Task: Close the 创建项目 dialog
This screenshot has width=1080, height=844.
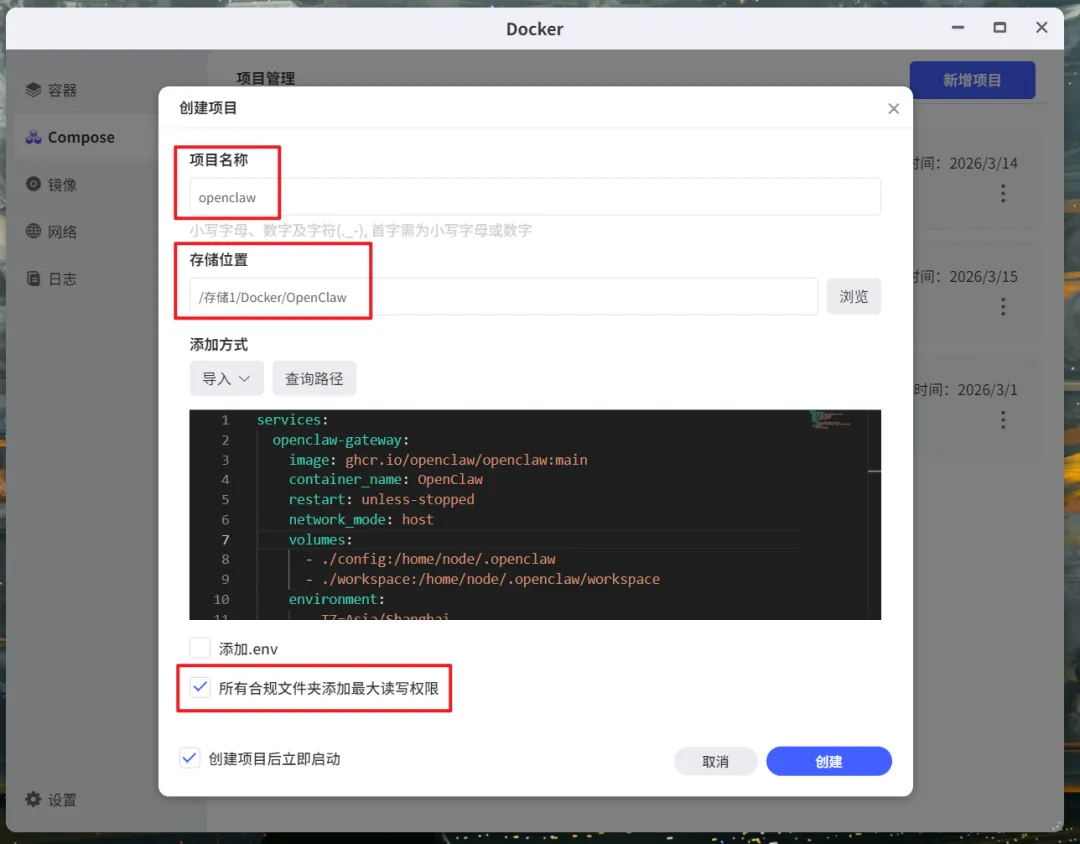Action: (x=893, y=109)
